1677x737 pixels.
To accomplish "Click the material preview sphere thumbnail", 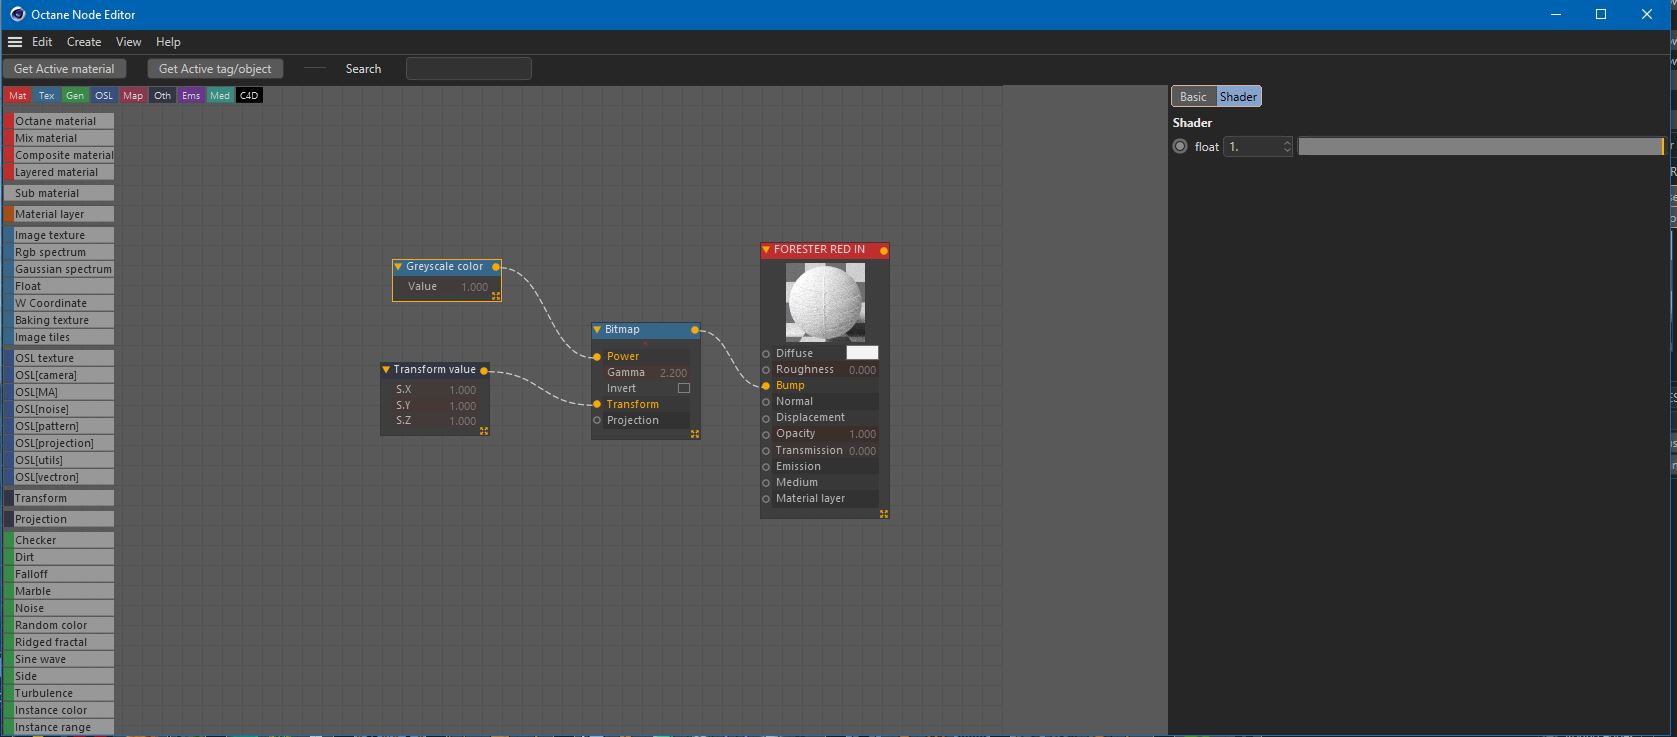I will 825,302.
